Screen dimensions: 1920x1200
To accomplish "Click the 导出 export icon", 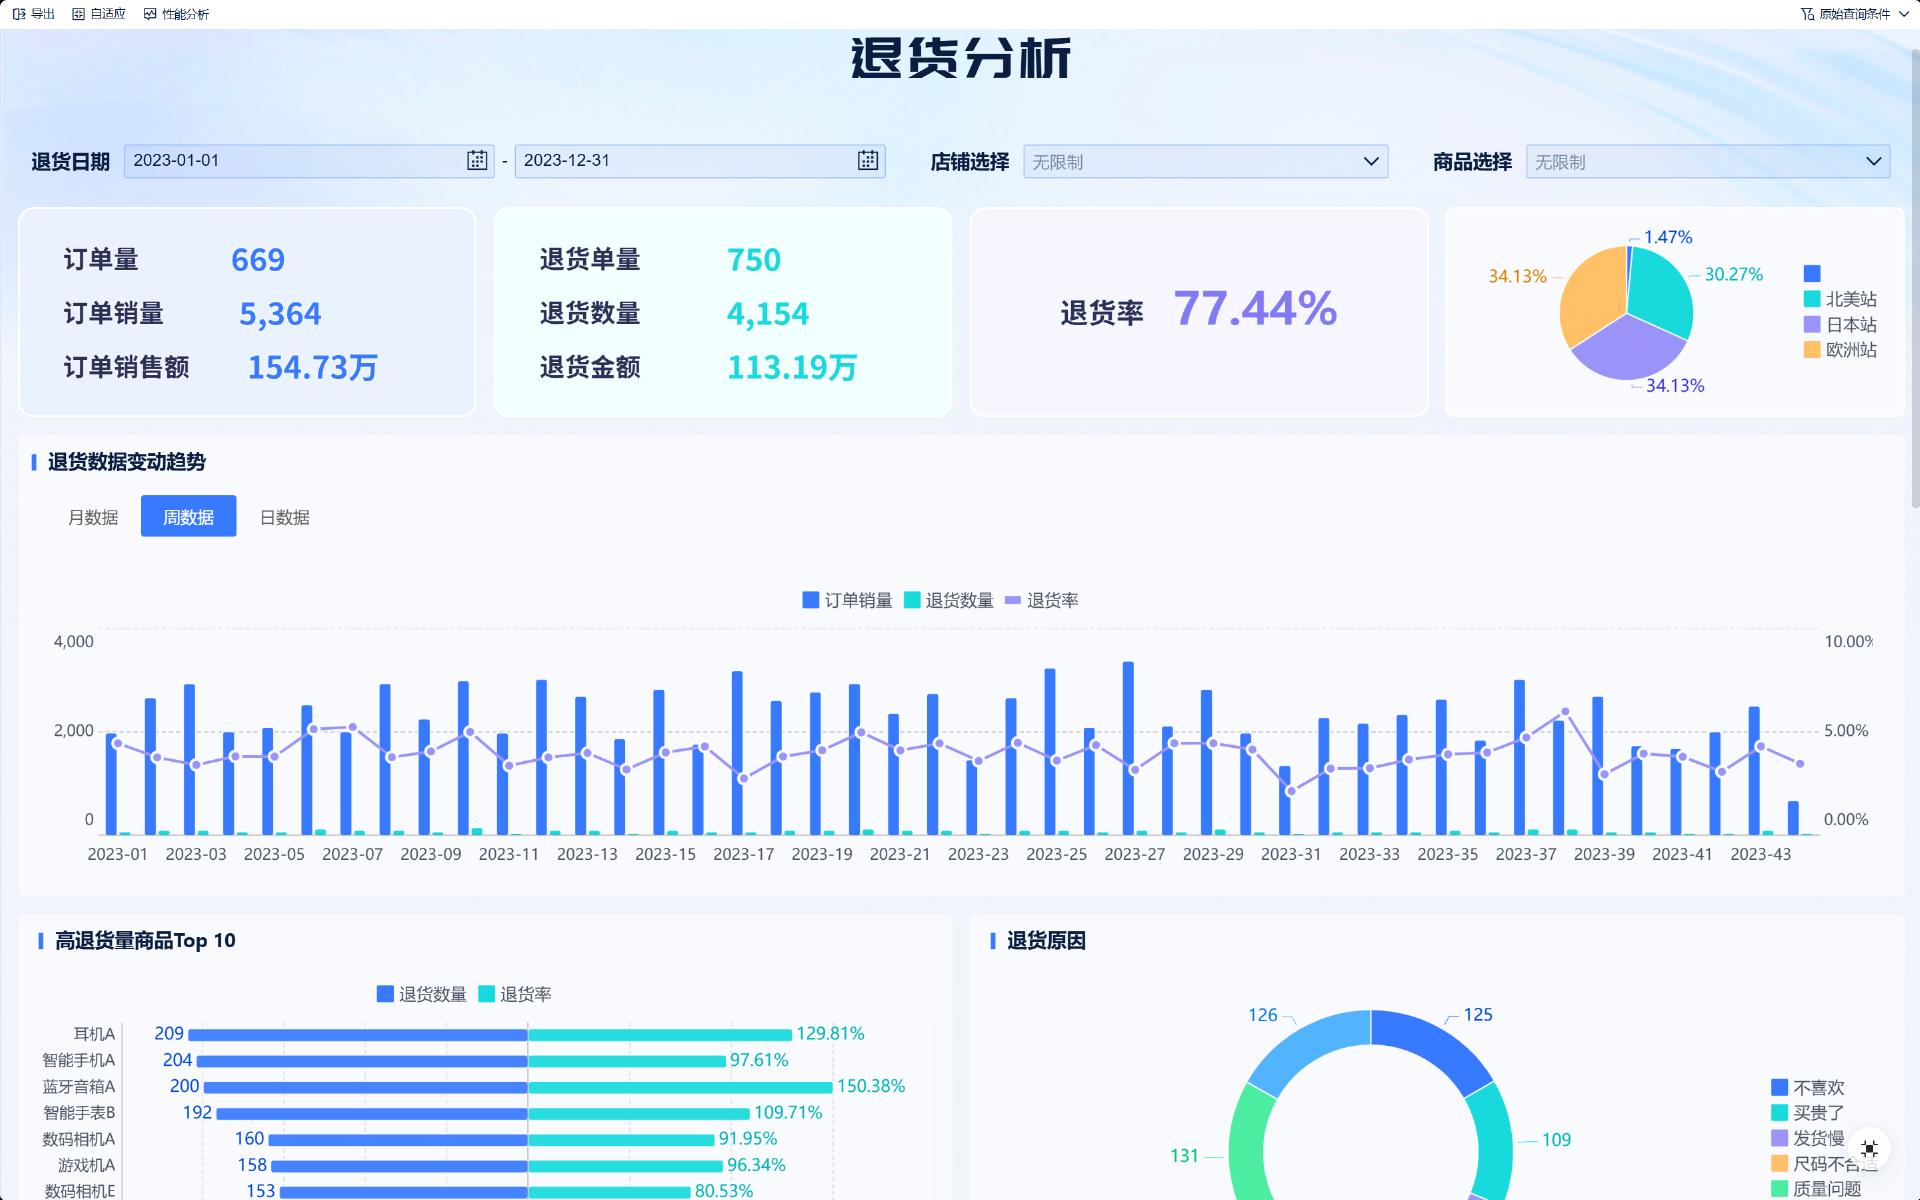I will (19, 14).
